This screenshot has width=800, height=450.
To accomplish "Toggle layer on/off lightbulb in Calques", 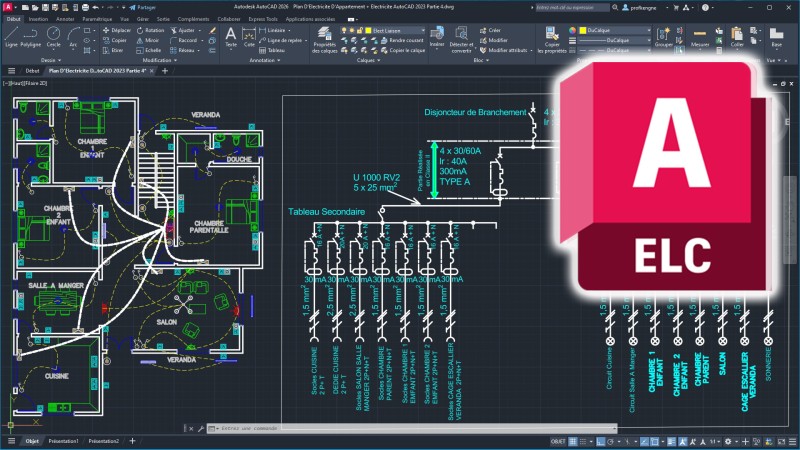I will (344, 31).
